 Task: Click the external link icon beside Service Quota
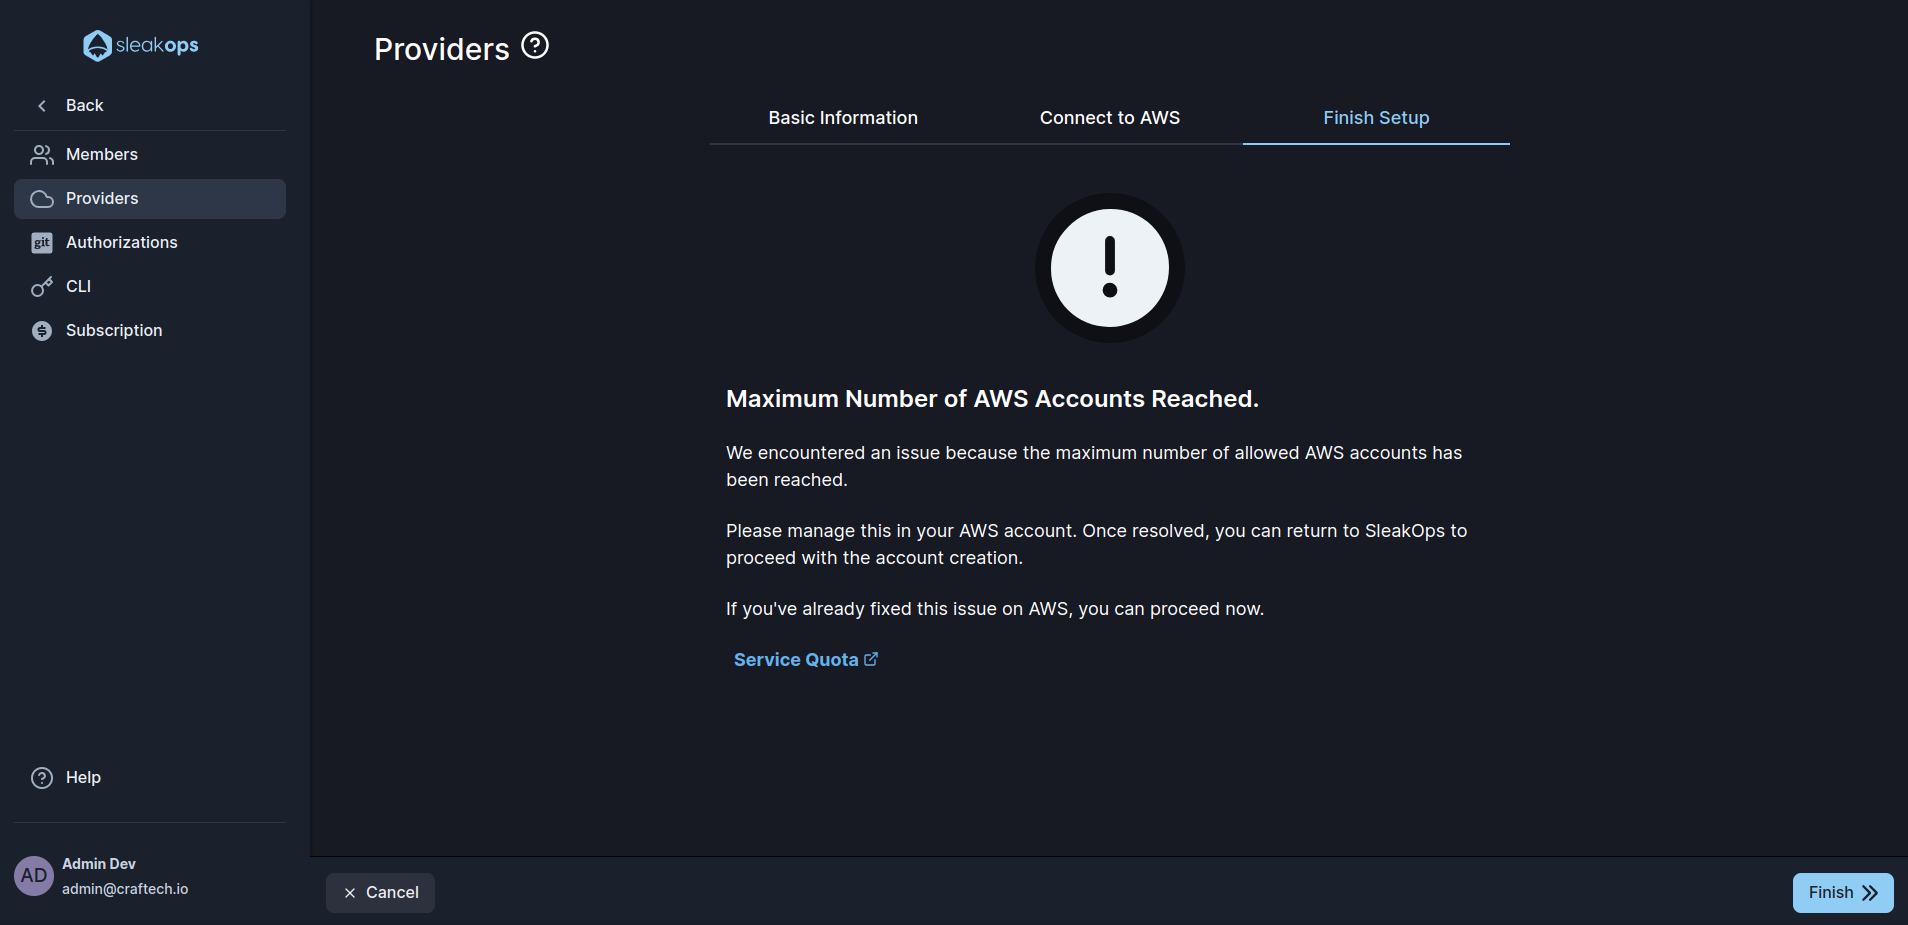(871, 660)
